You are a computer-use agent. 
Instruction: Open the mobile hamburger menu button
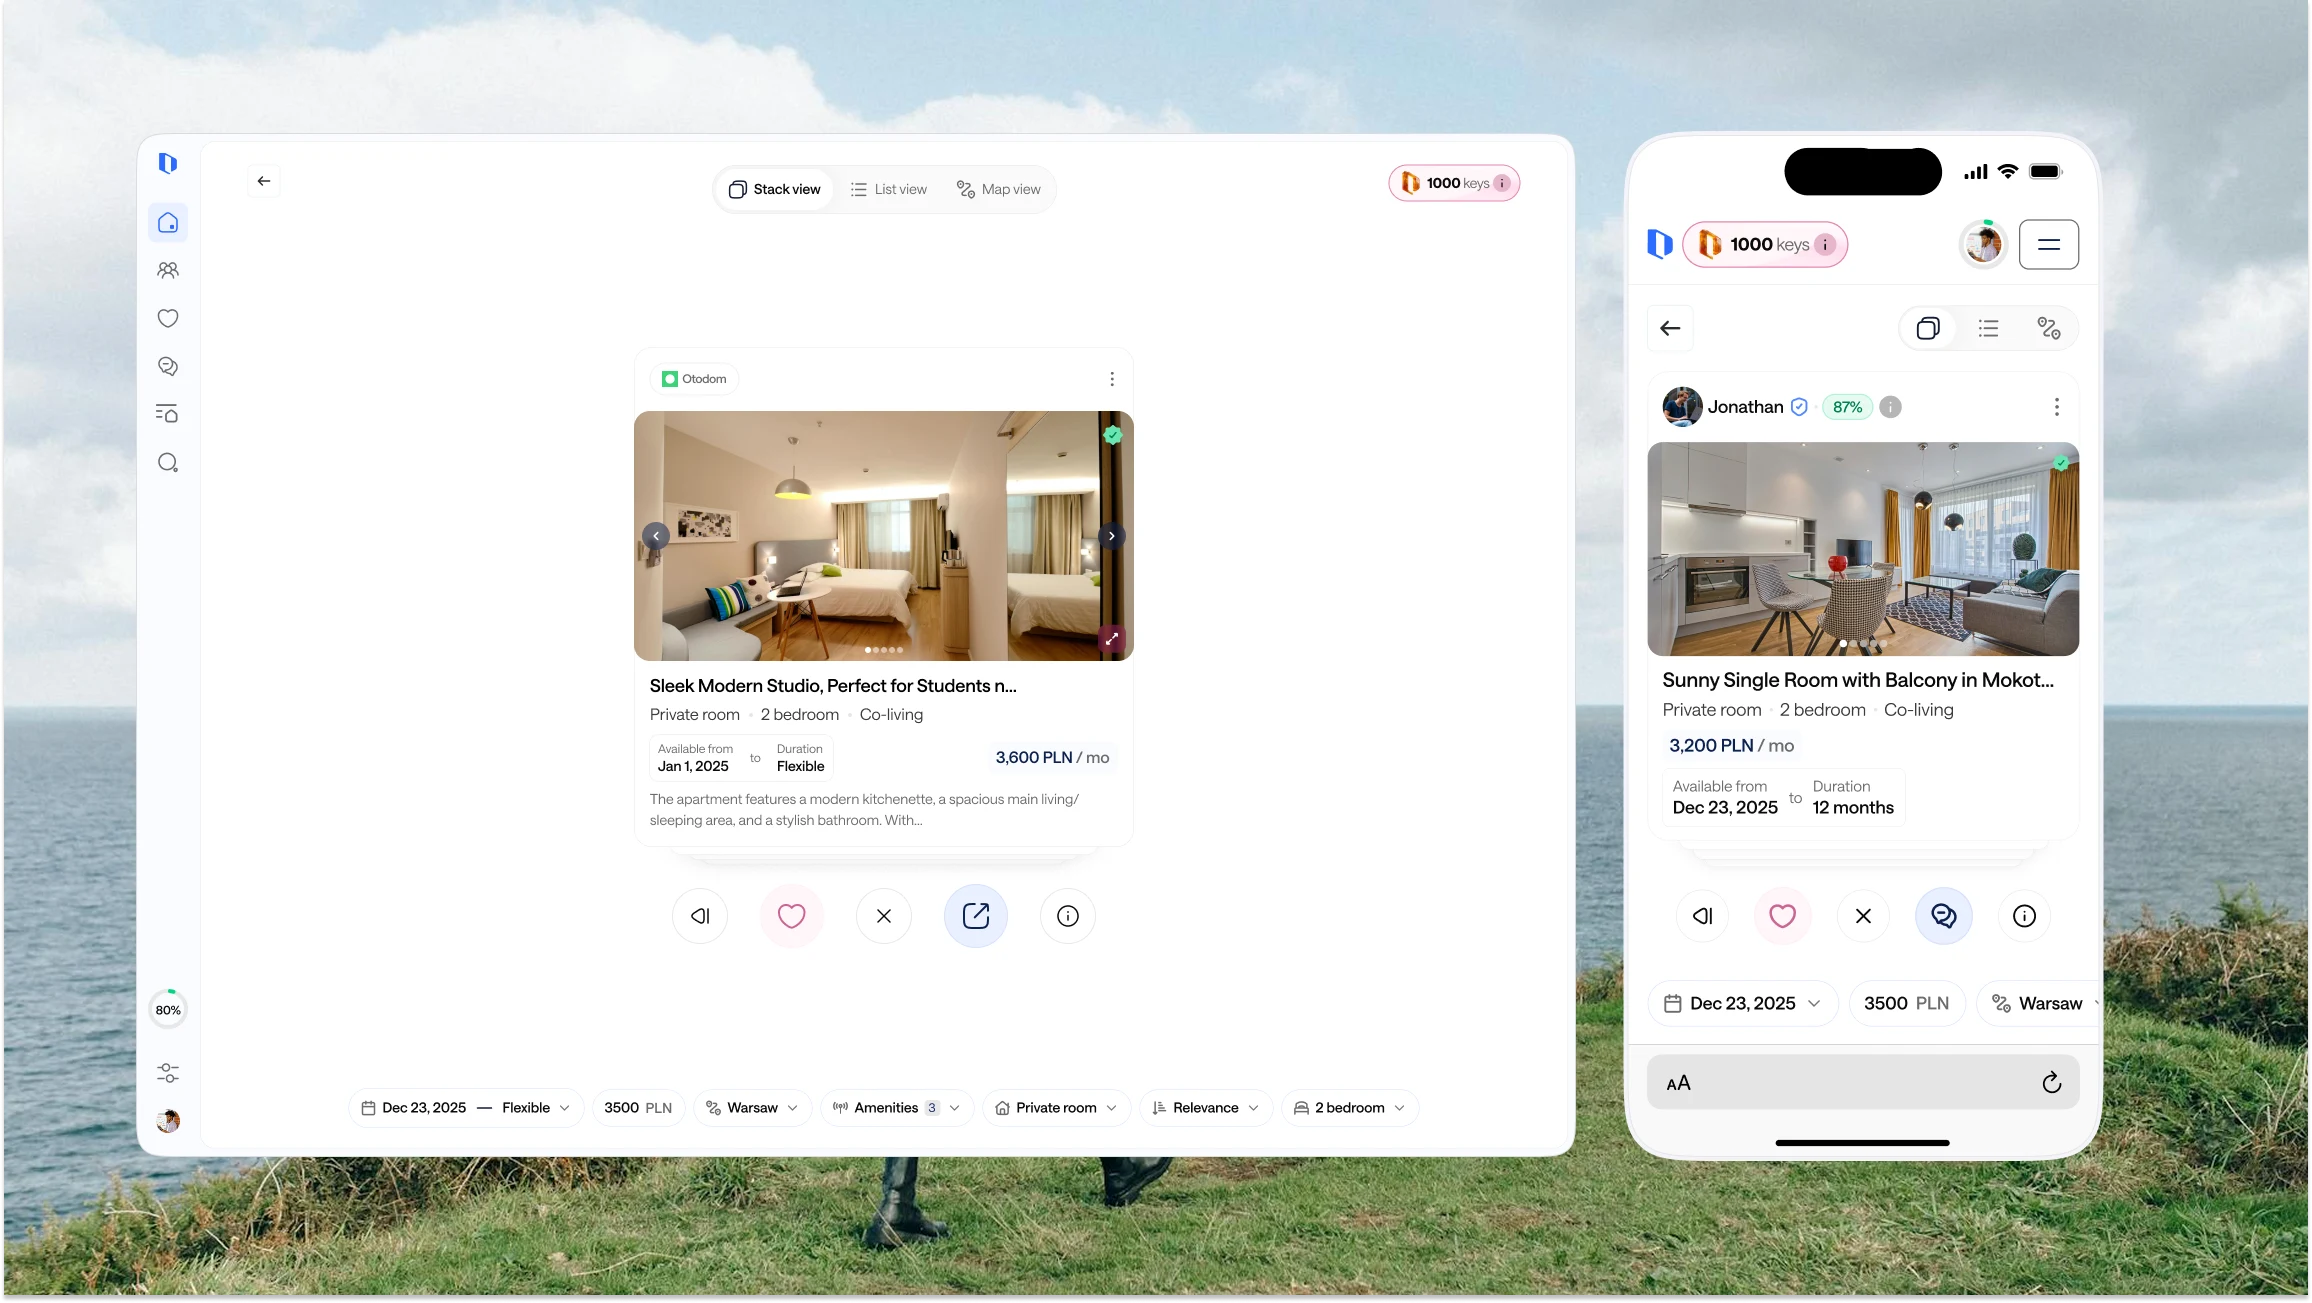coord(2048,244)
